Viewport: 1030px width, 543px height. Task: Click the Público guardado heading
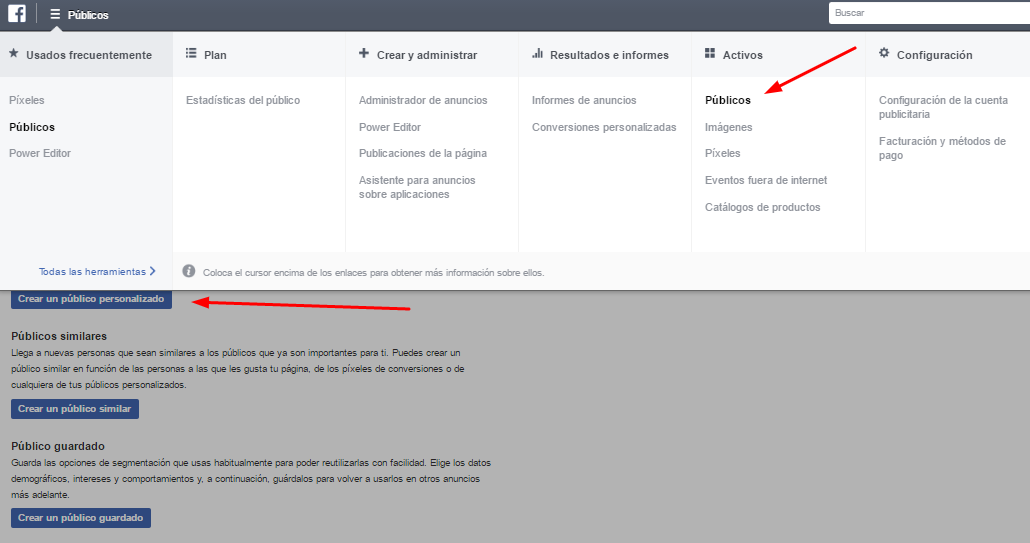click(x=58, y=446)
